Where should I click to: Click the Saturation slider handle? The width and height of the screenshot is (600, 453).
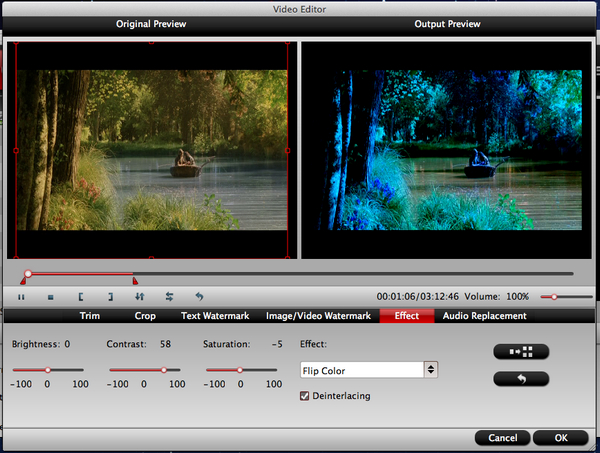point(240,370)
